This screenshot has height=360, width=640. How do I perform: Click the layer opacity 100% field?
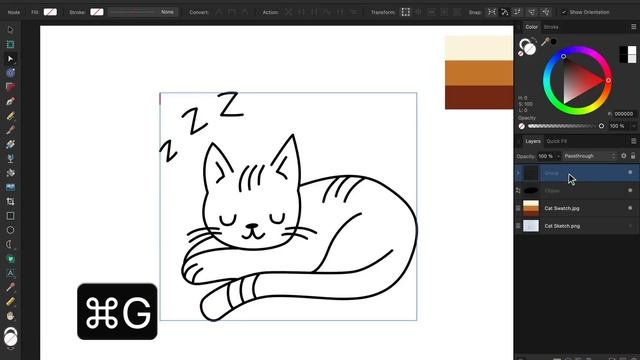click(546, 156)
